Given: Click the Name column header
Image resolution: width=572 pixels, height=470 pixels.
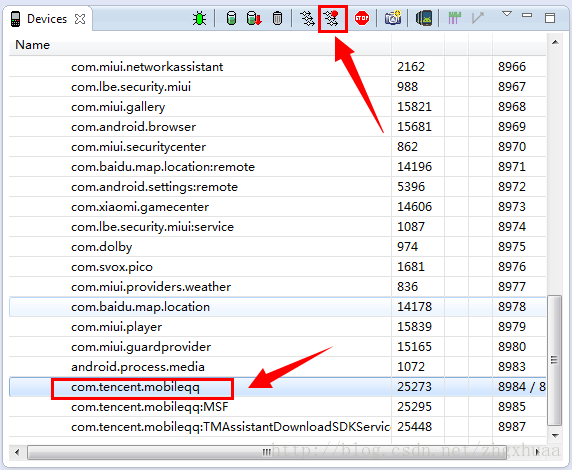Looking at the screenshot, I should coord(32,45).
